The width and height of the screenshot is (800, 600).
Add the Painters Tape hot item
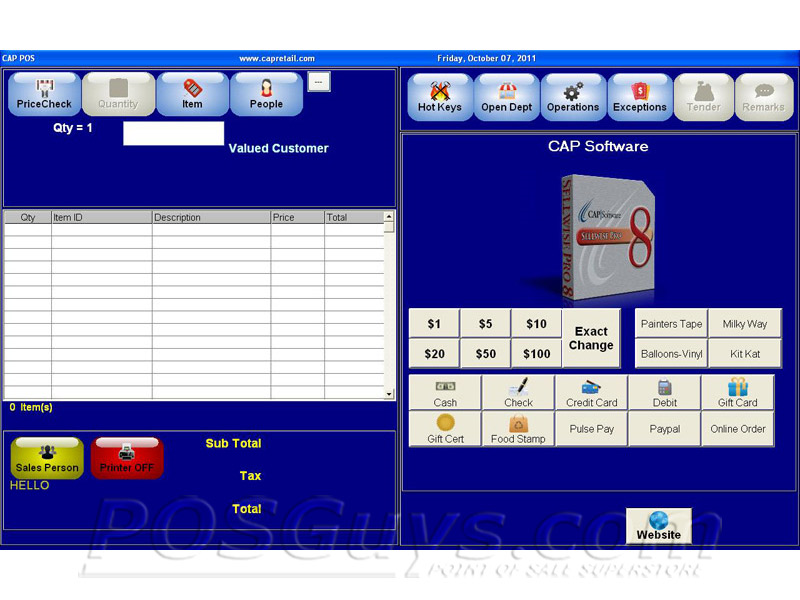(x=671, y=323)
